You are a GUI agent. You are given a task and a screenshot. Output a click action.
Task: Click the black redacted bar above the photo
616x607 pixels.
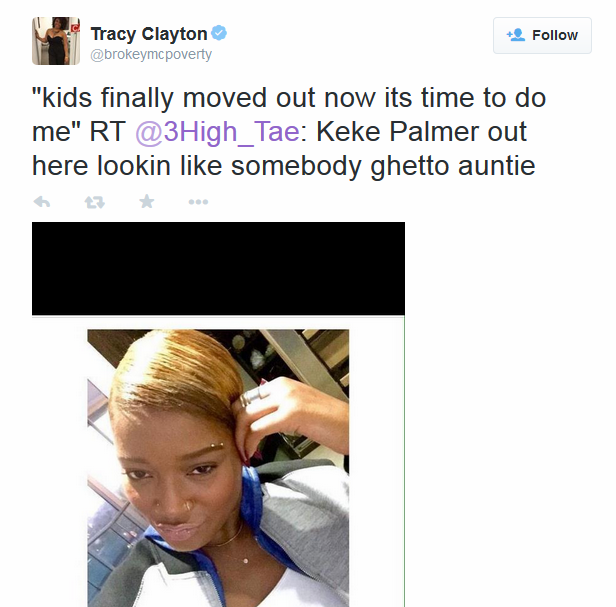point(218,268)
